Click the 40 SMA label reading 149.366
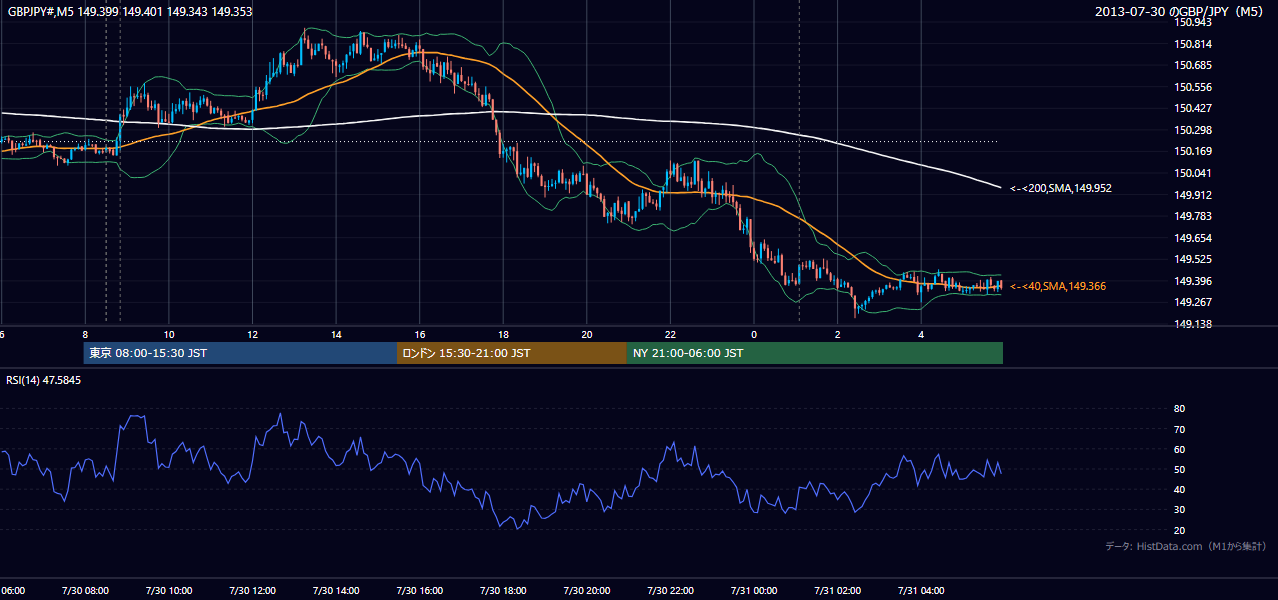This screenshot has height=600, width=1278. tap(1057, 286)
